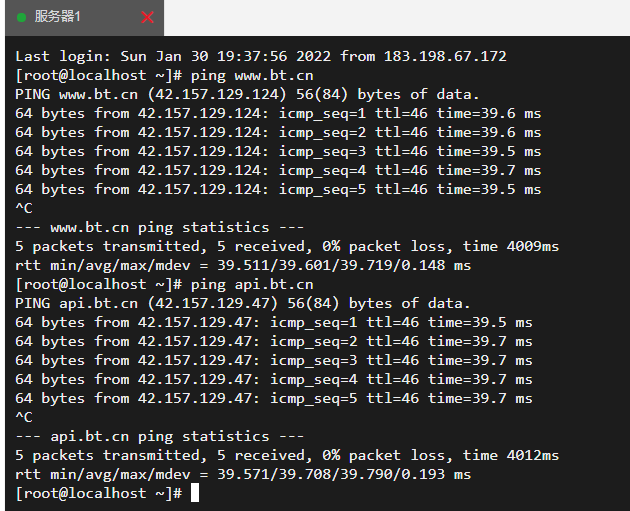This screenshot has width=630, height=511.
Task: Select the 服务器1 terminal tab
Action: click(84, 18)
